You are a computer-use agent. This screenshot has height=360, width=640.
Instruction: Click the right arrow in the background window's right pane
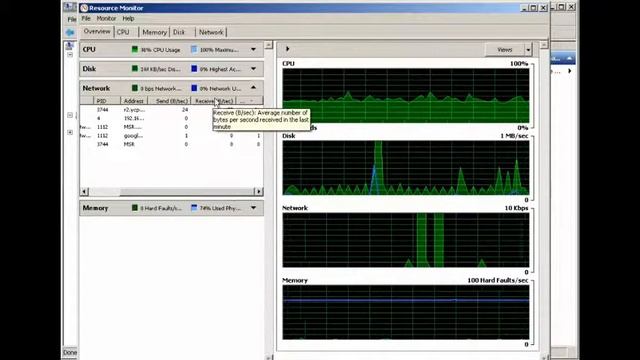click(x=570, y=71)
